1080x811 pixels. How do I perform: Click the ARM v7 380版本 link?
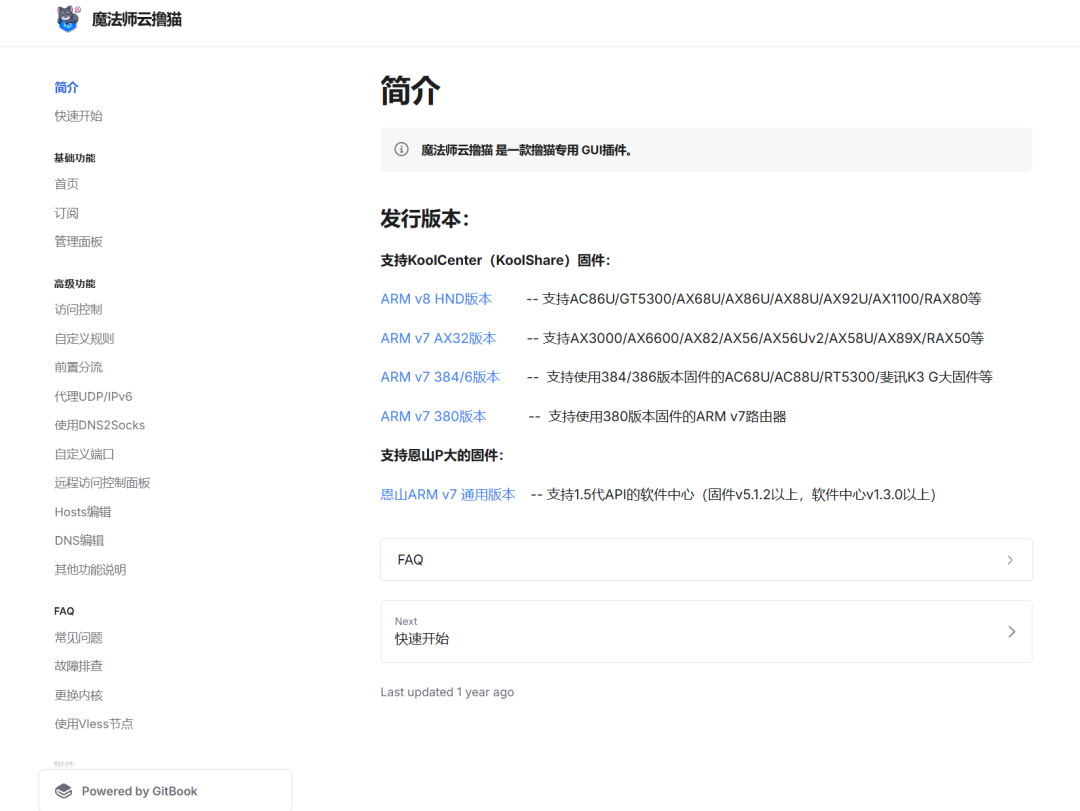click(433, 416)
